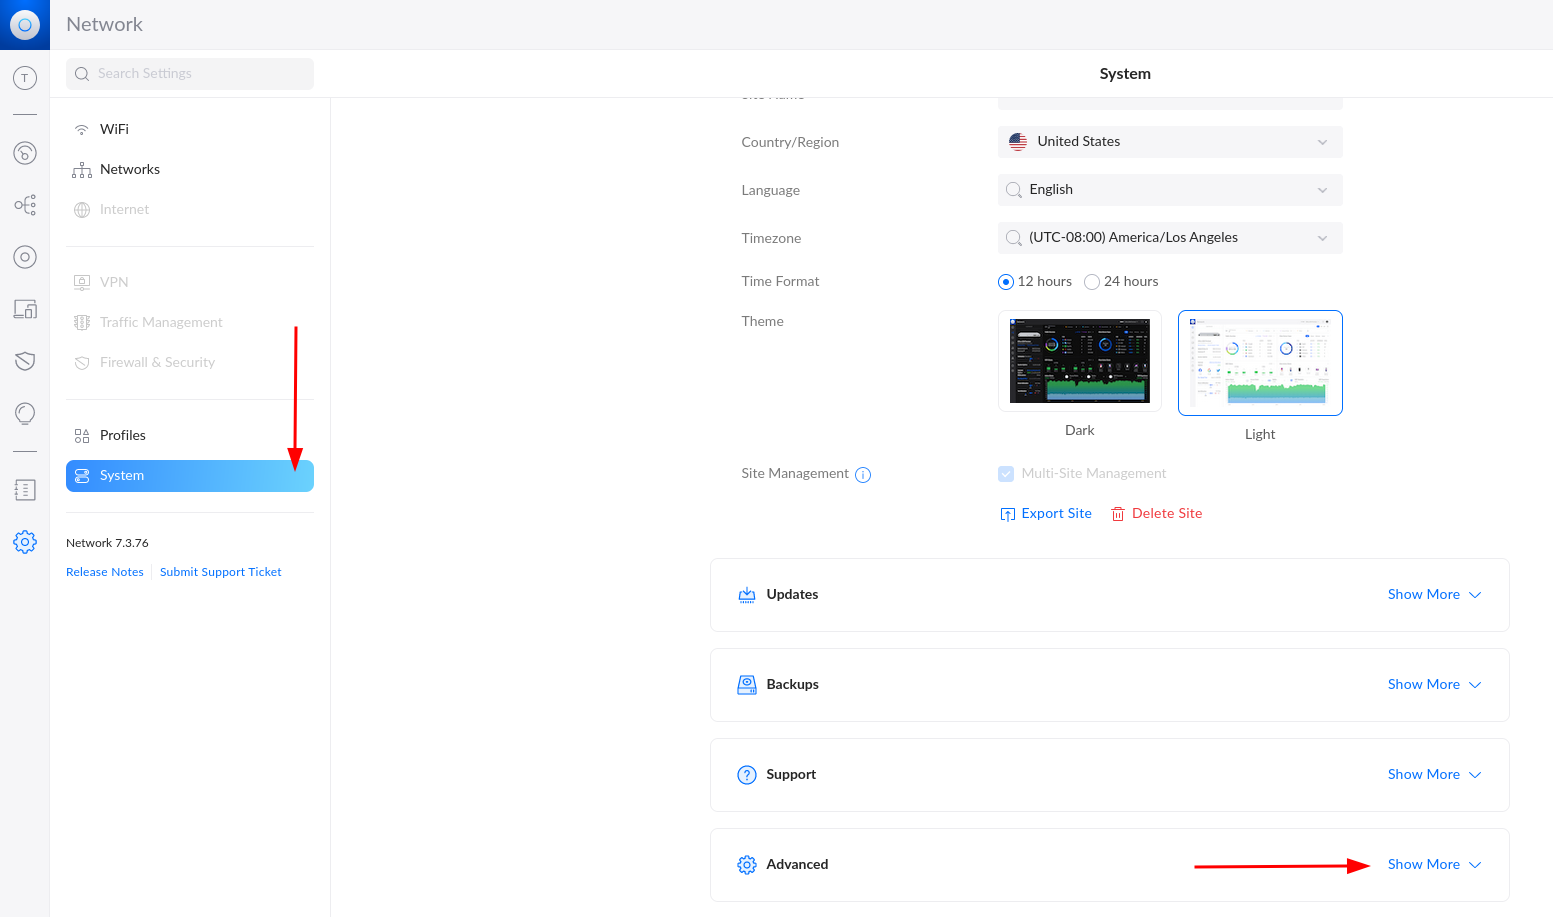Expand Advanced section with Show More
This screenshot has height=917, width=1553.
click(1433, 864)
